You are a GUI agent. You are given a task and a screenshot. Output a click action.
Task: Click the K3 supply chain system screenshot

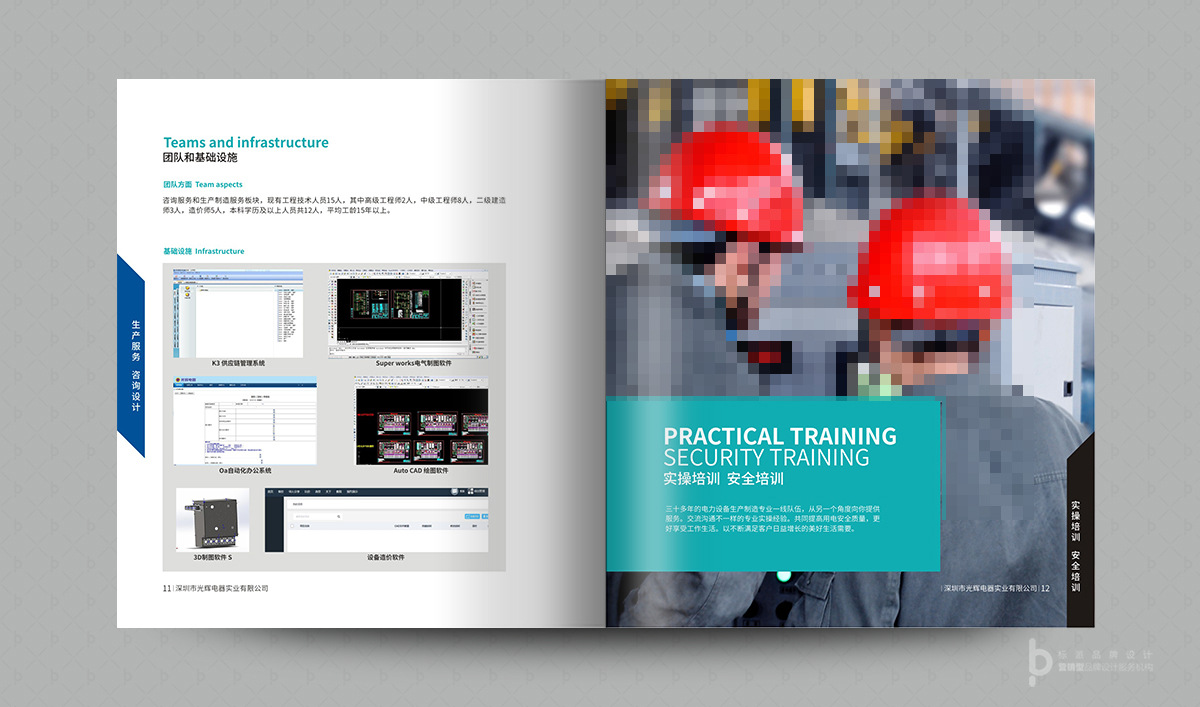(x=238, y=312)
